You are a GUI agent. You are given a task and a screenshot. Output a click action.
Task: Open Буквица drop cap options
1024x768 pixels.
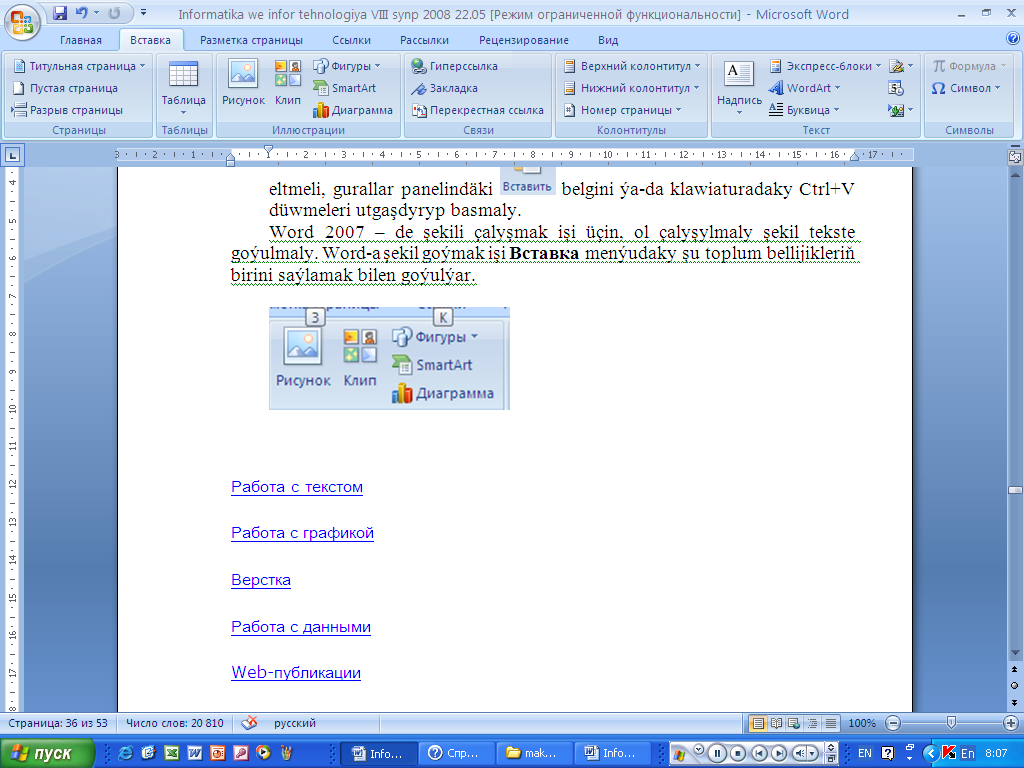[x=804, y=110]
